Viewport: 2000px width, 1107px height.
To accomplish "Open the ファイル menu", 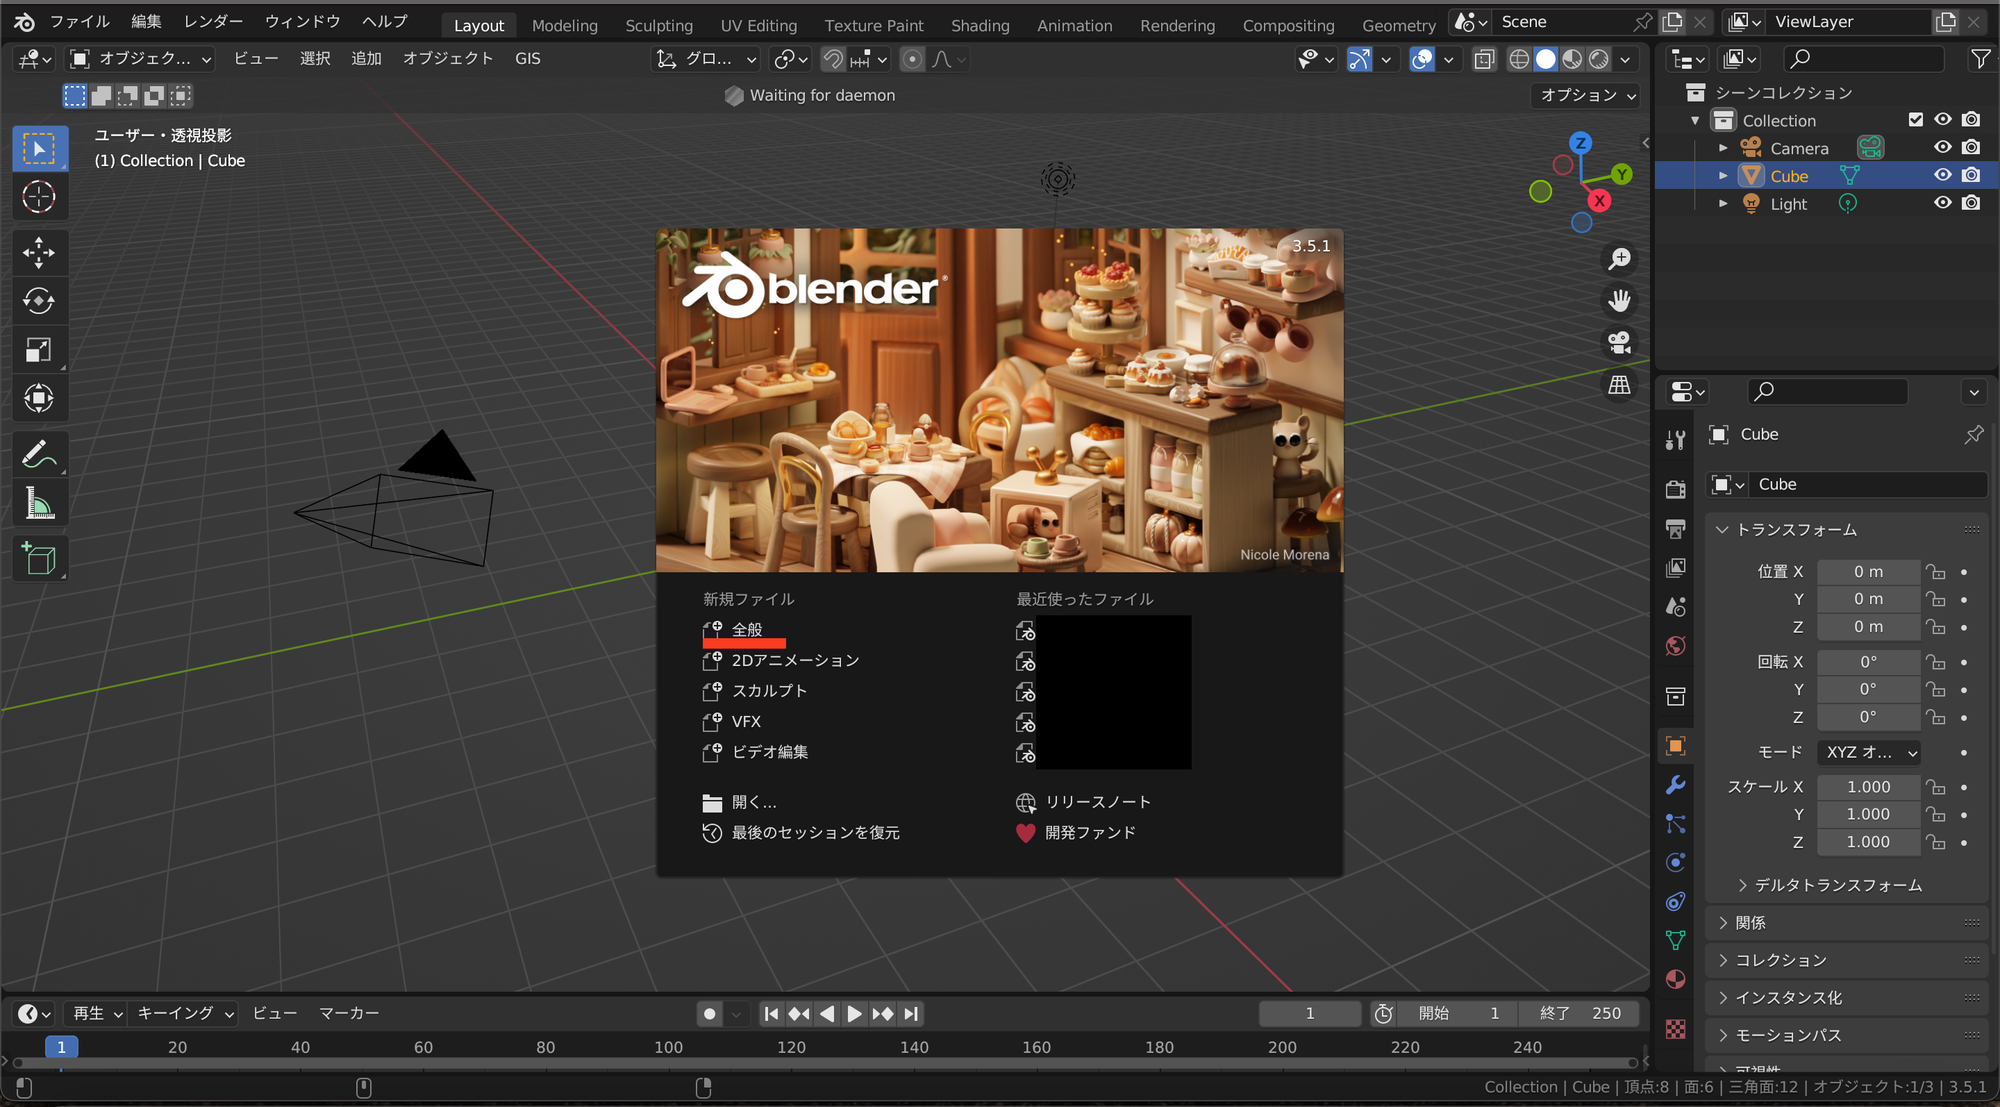I will coord(80,22).
